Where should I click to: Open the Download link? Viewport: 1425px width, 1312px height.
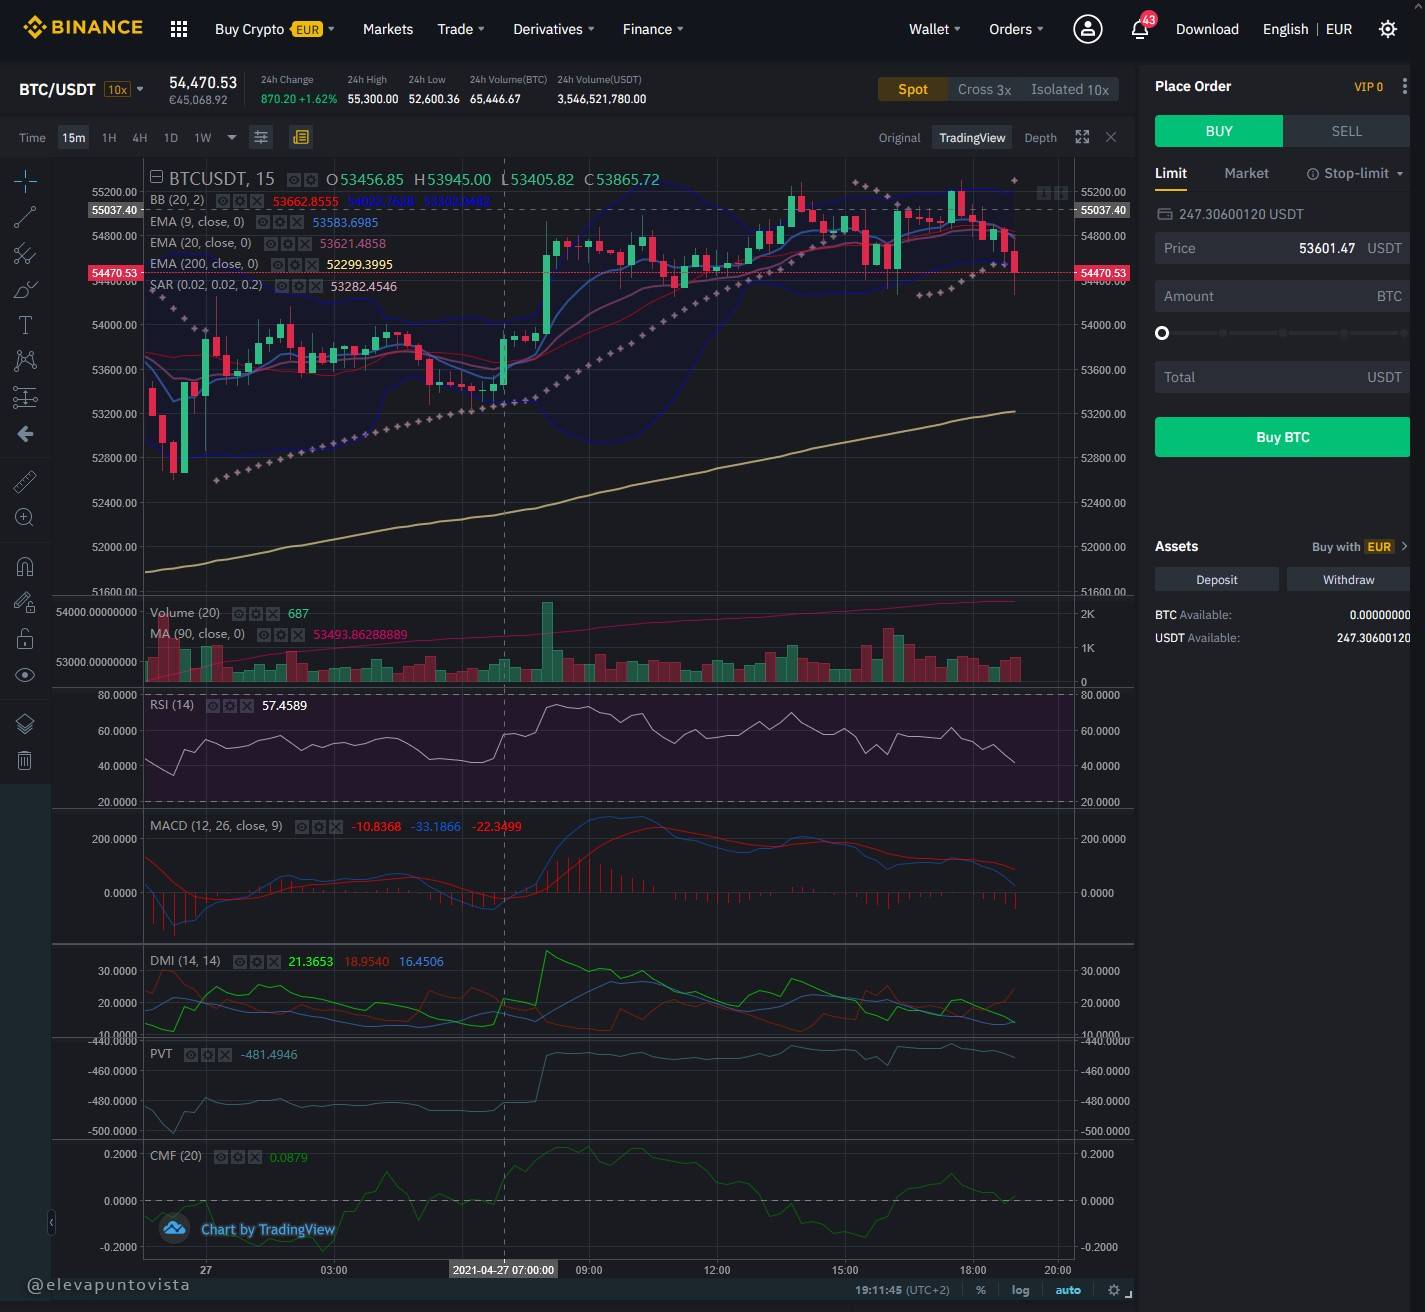click(1207, 29)
